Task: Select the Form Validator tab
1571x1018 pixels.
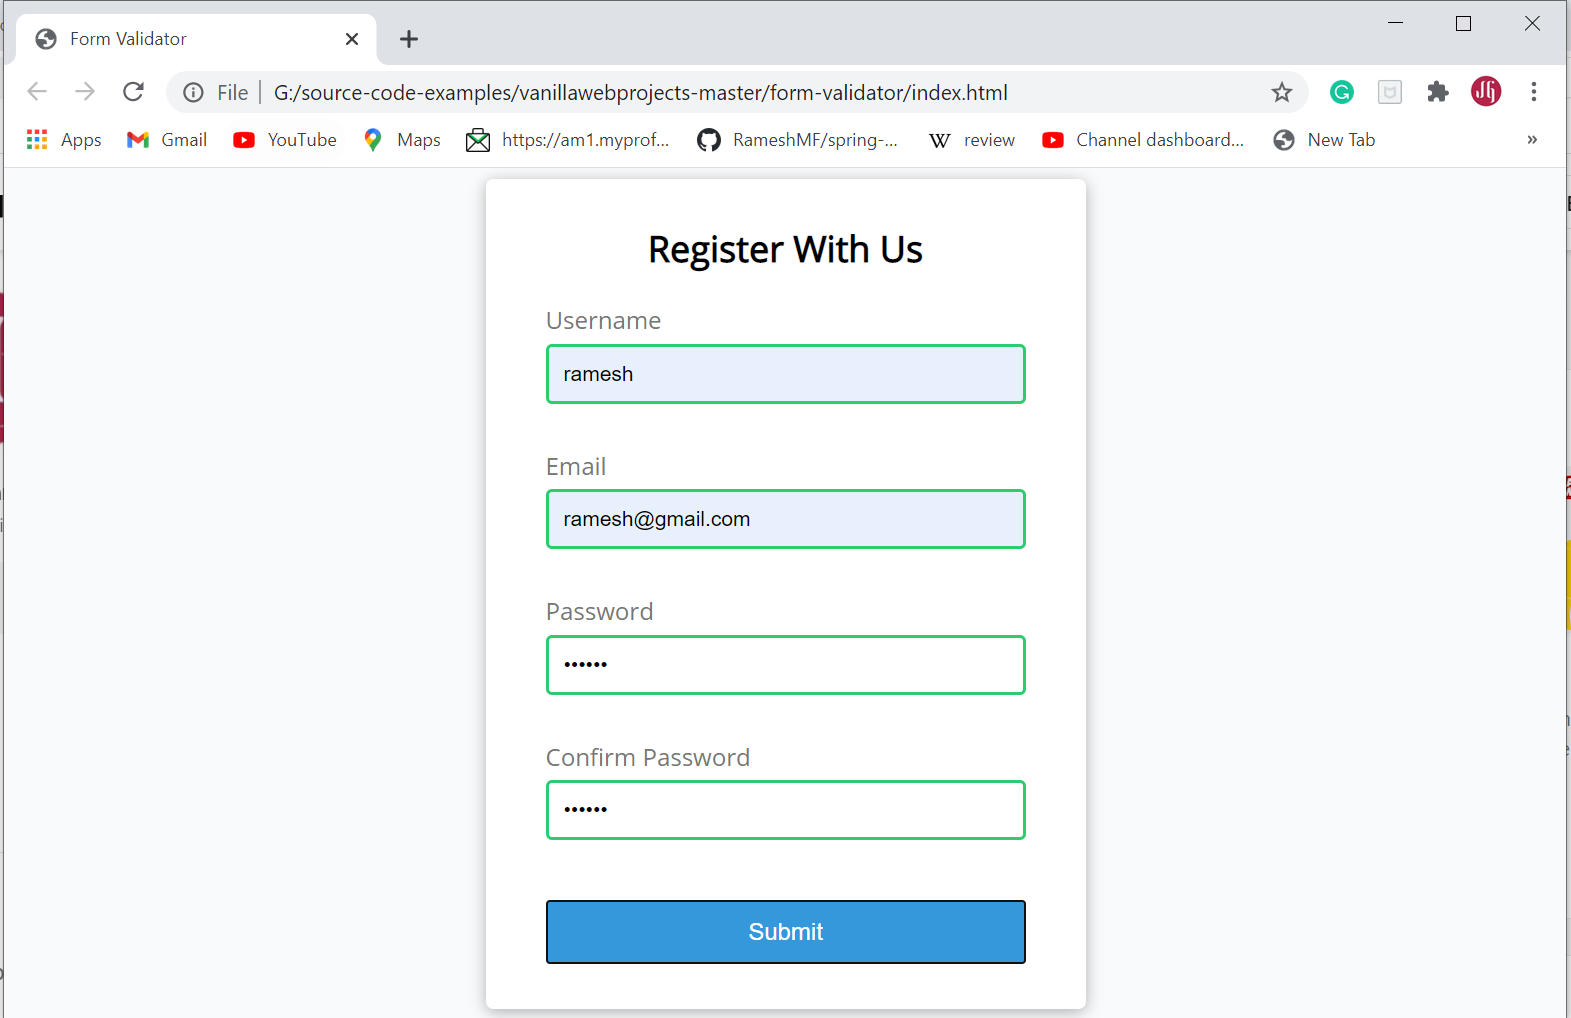Action: (x=197, y=39)
